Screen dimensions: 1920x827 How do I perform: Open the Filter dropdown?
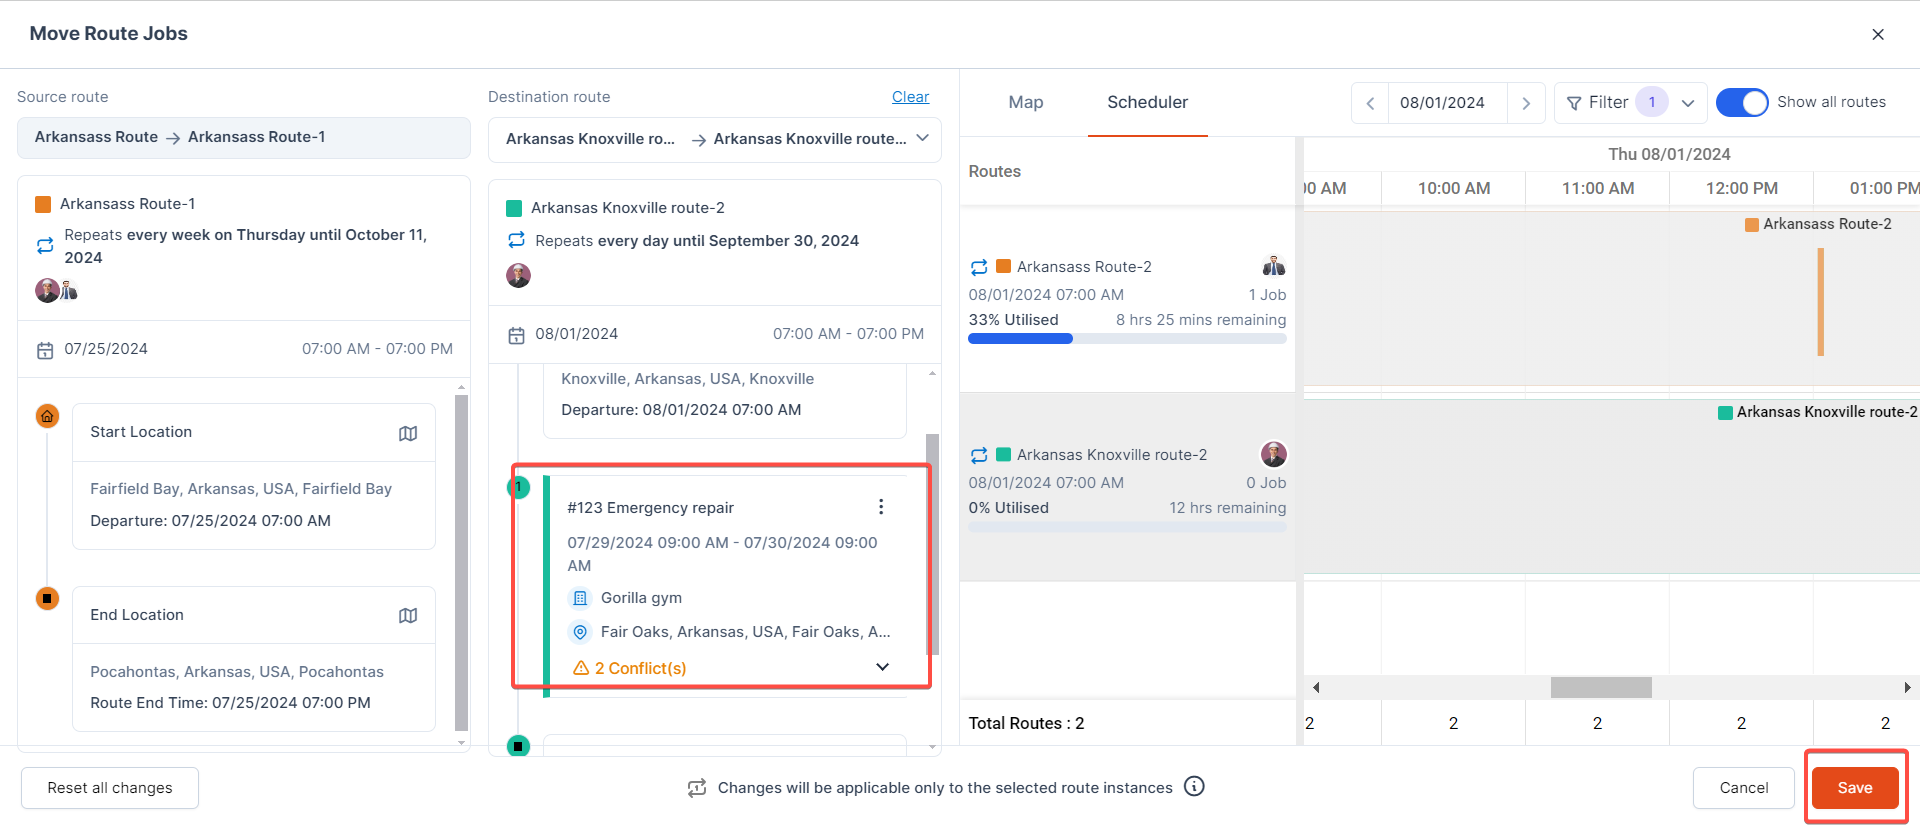(x=1630, y=102)
